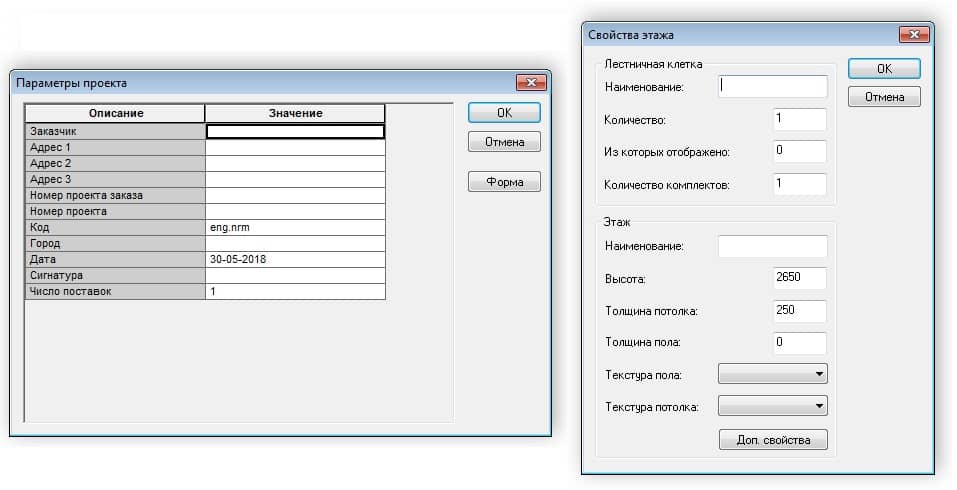The height and width of the screenshot is (490, 957).
Task: Expand the Текстура потолка dropdown
Action: point(773,406)
